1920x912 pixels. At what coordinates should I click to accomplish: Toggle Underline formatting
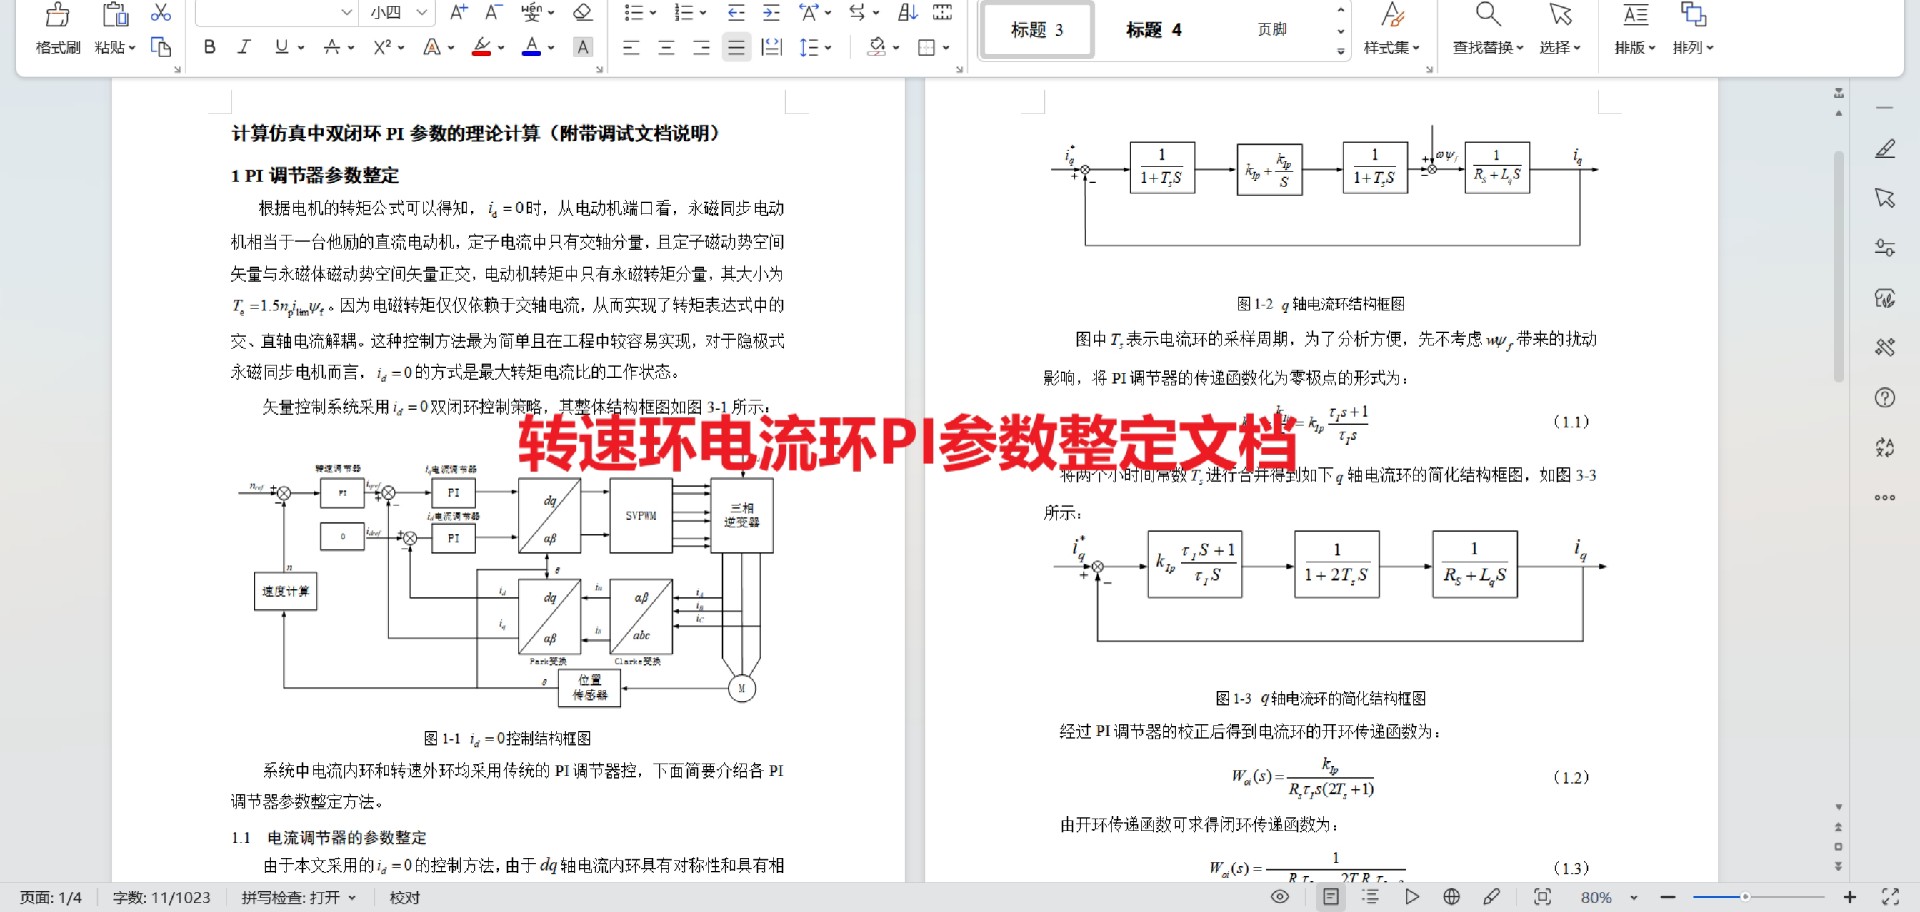coord(281,46)
